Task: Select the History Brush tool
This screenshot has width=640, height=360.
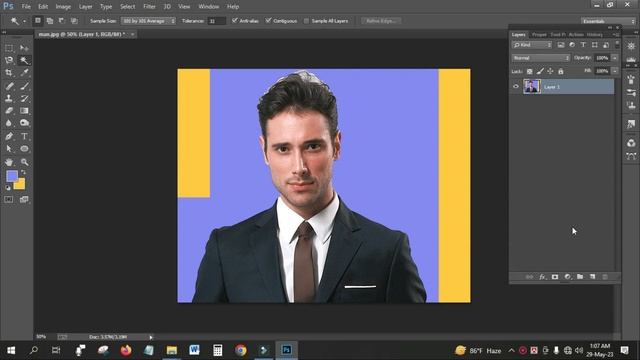Action: (x=24, y=98)
